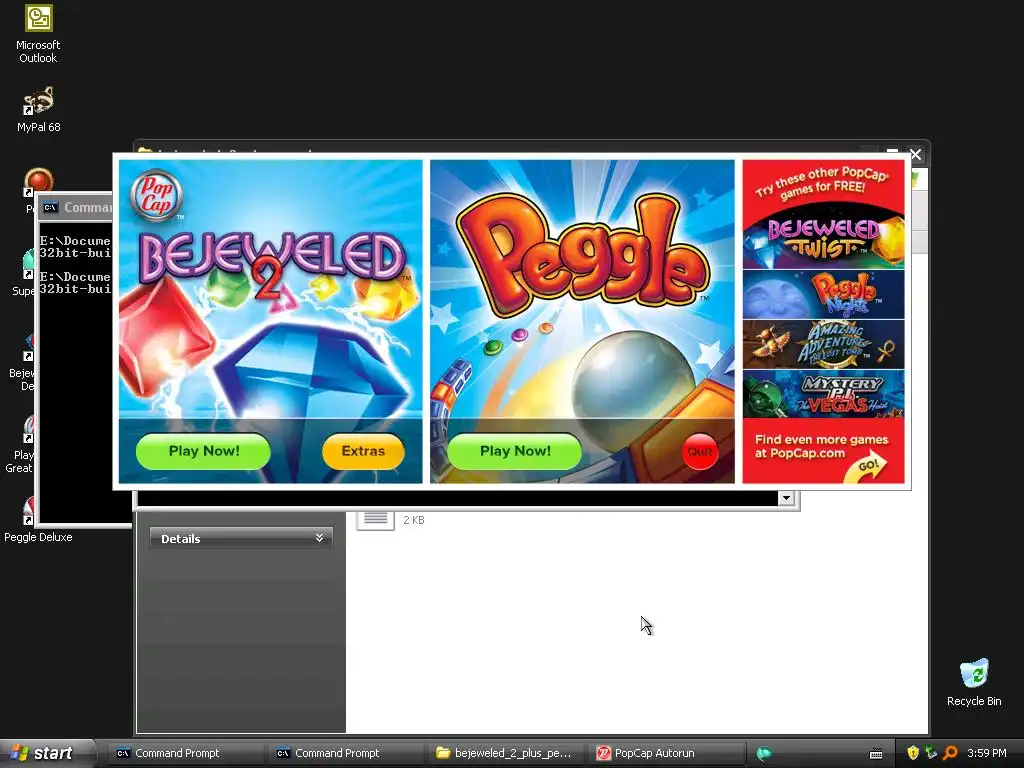This screenshot has height=768, width=1024.
Task: Click the keyboard icon in taskbar
Action: click(x=876, y=754)
